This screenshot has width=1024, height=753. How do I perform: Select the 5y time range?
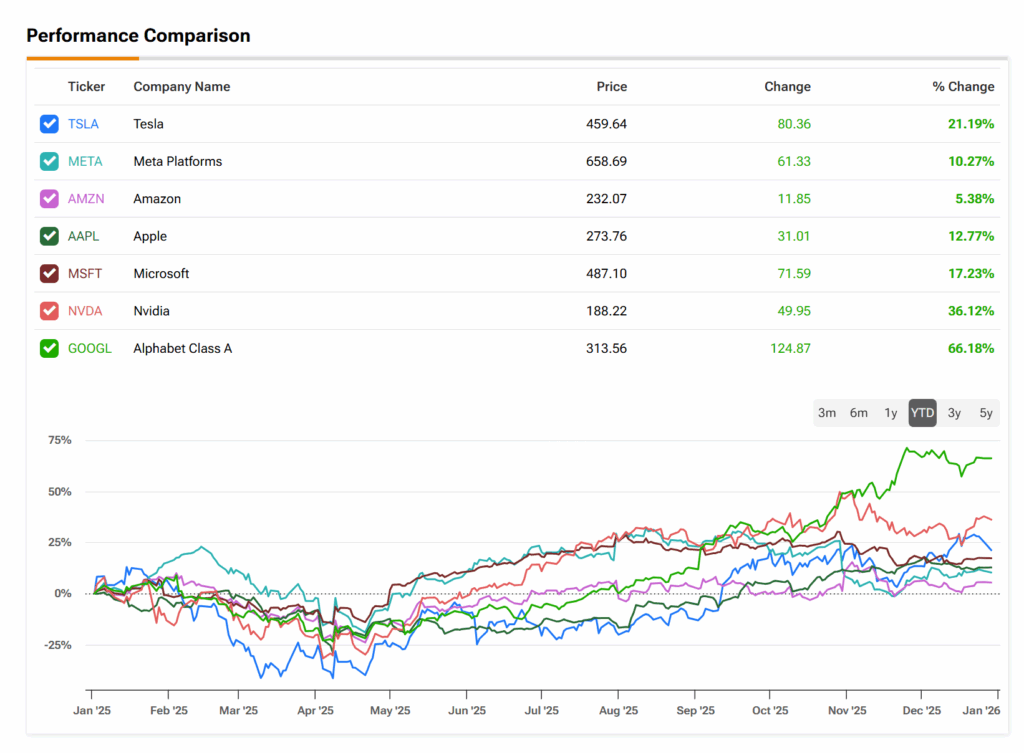(986, 413)
